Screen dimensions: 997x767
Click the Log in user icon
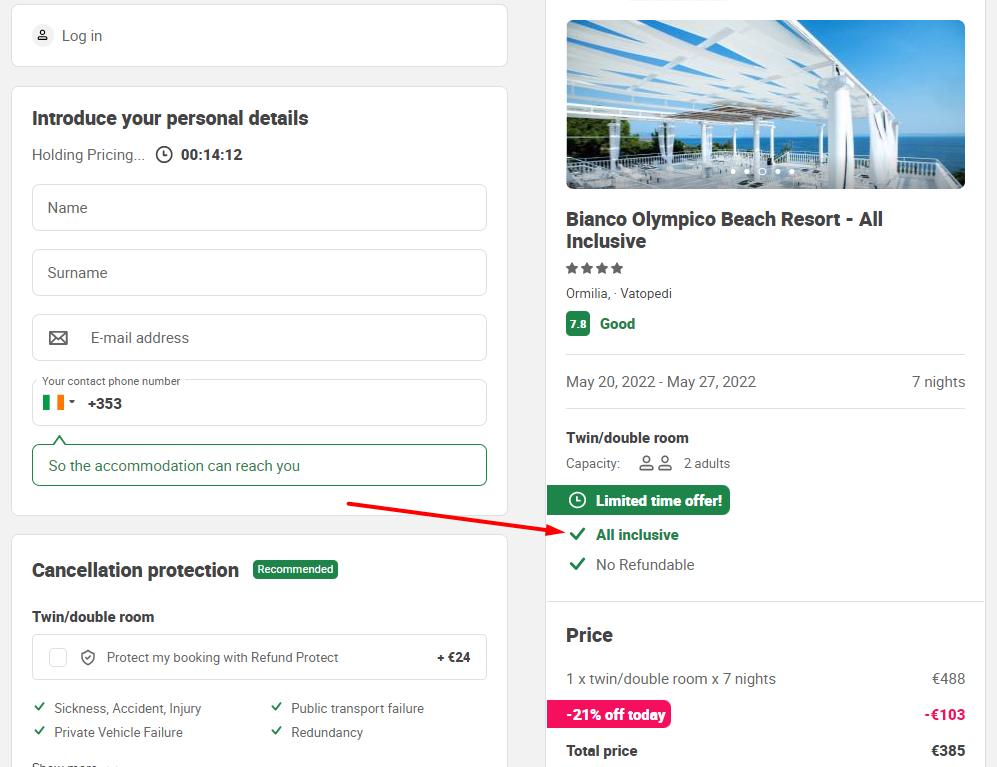coord(43,36)
